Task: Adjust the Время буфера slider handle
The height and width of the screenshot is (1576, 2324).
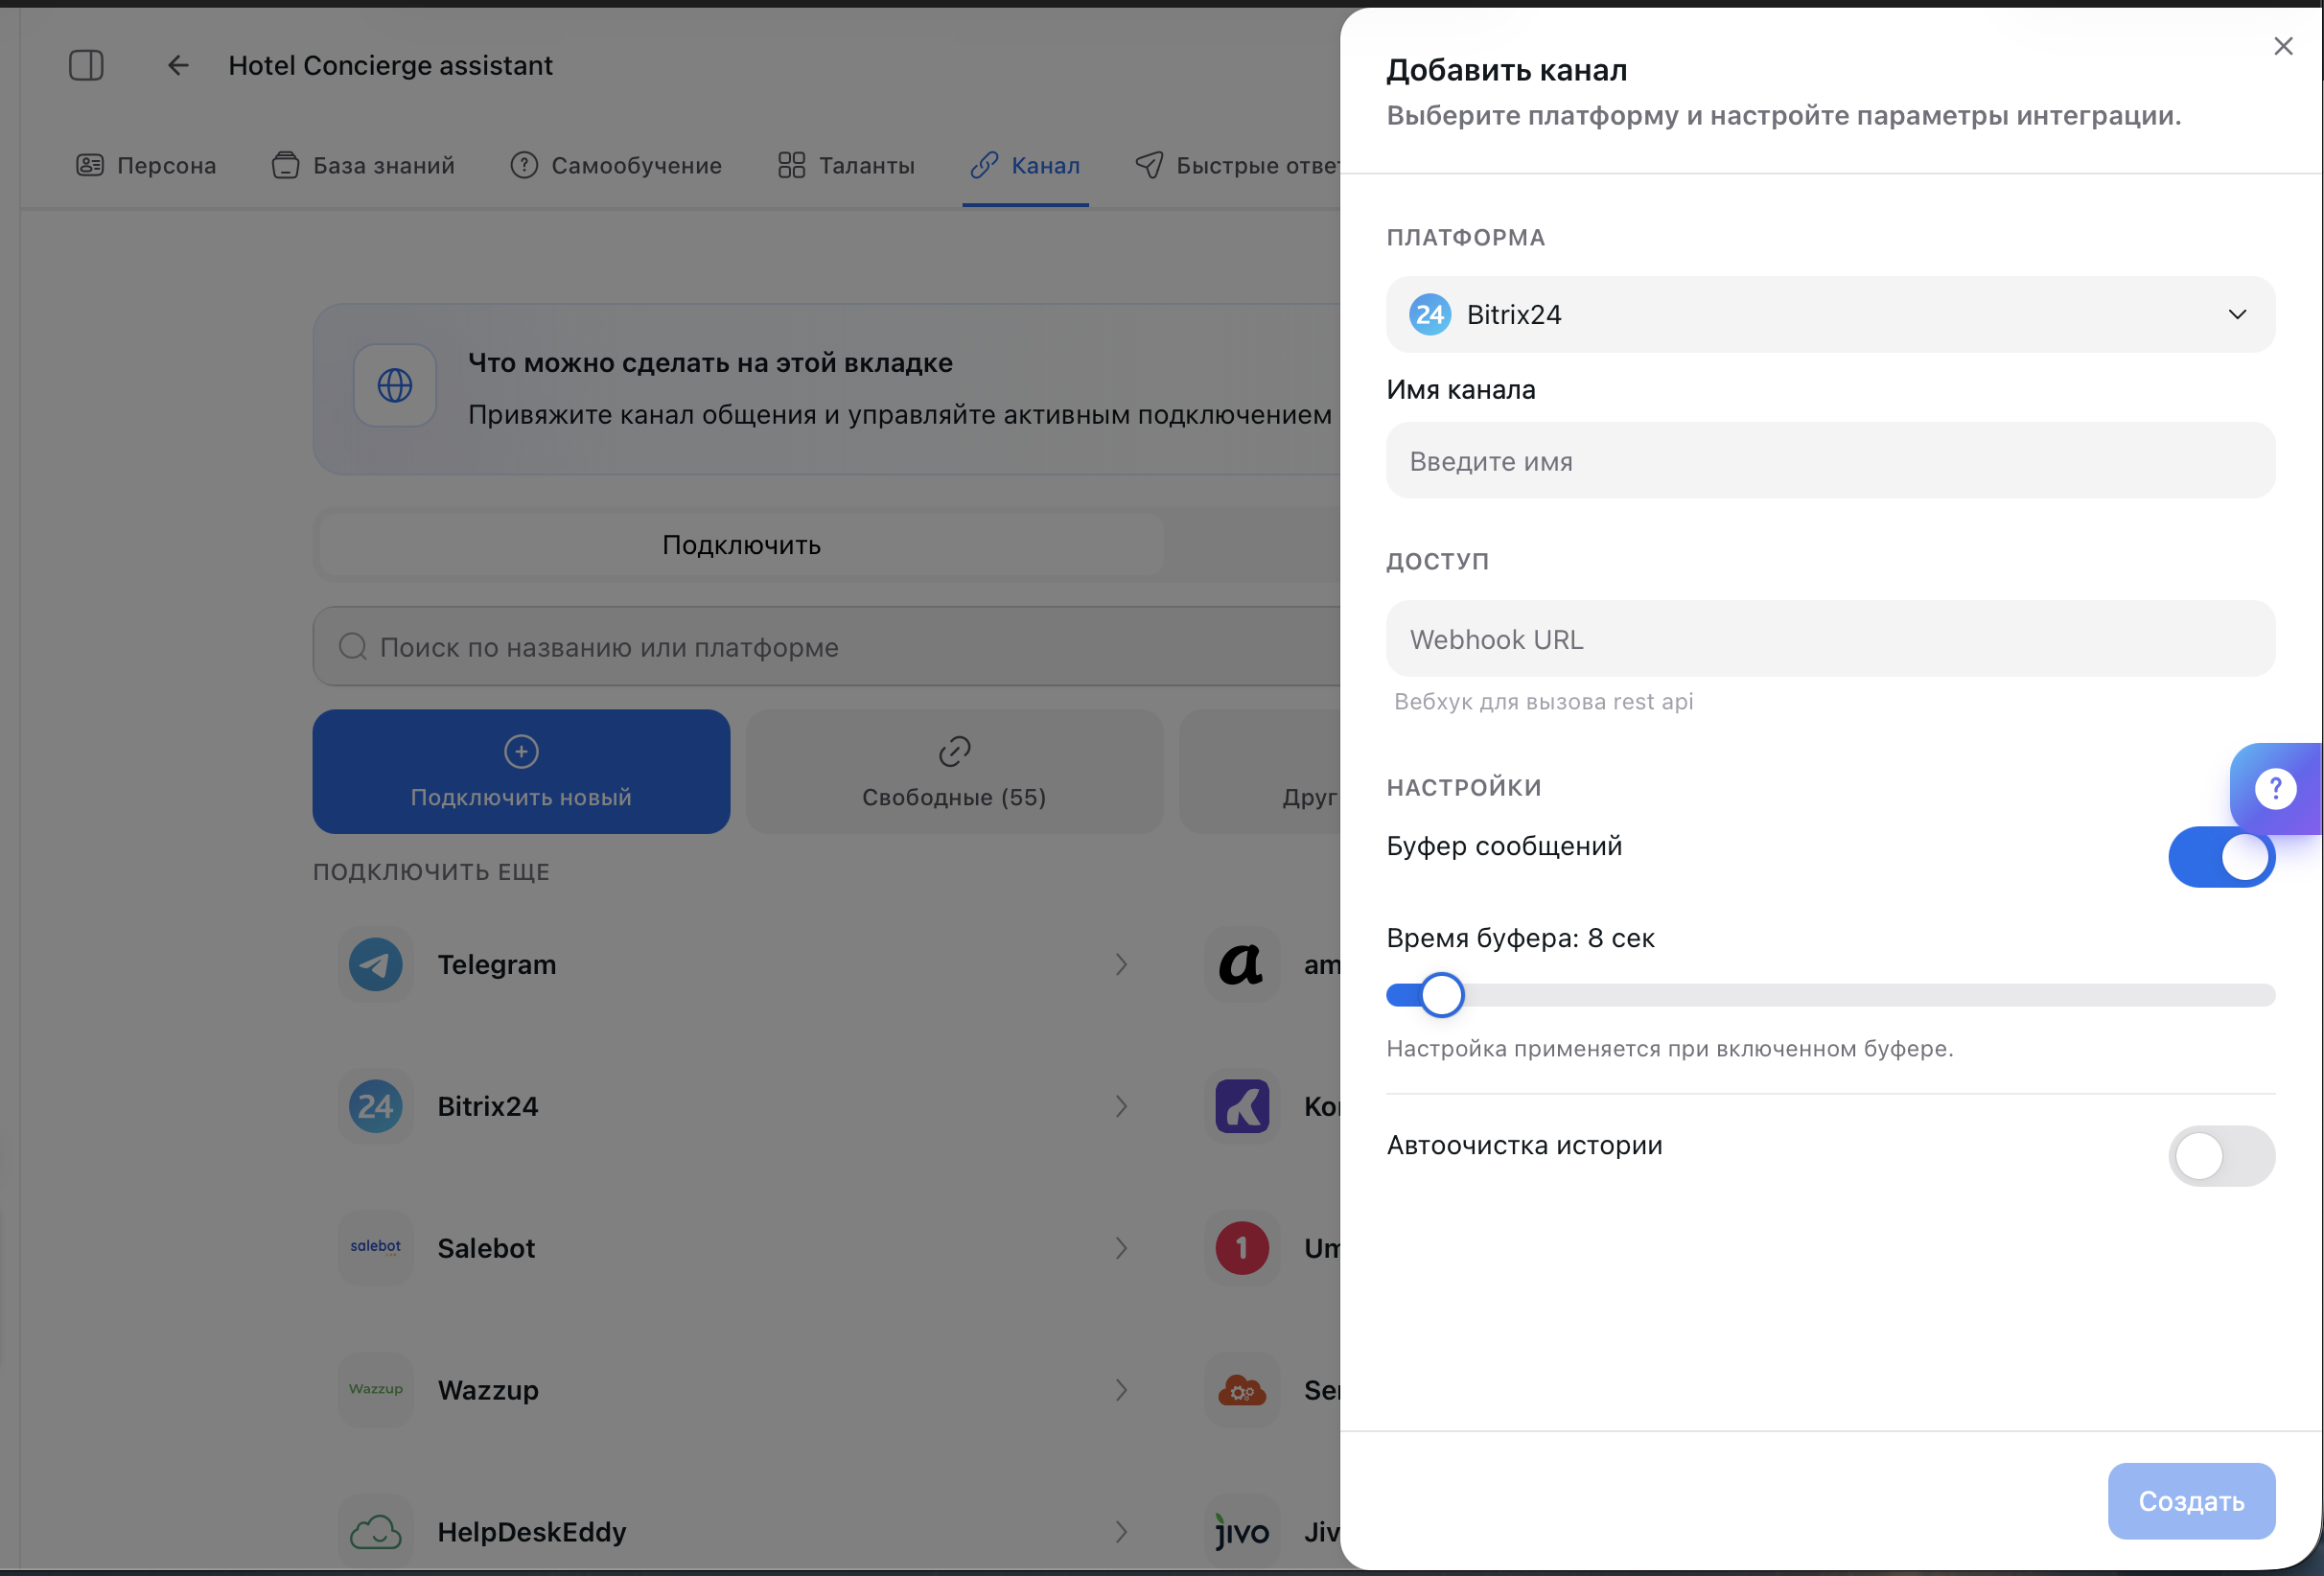Action: pyautogui.click(x=1442, y=995)
